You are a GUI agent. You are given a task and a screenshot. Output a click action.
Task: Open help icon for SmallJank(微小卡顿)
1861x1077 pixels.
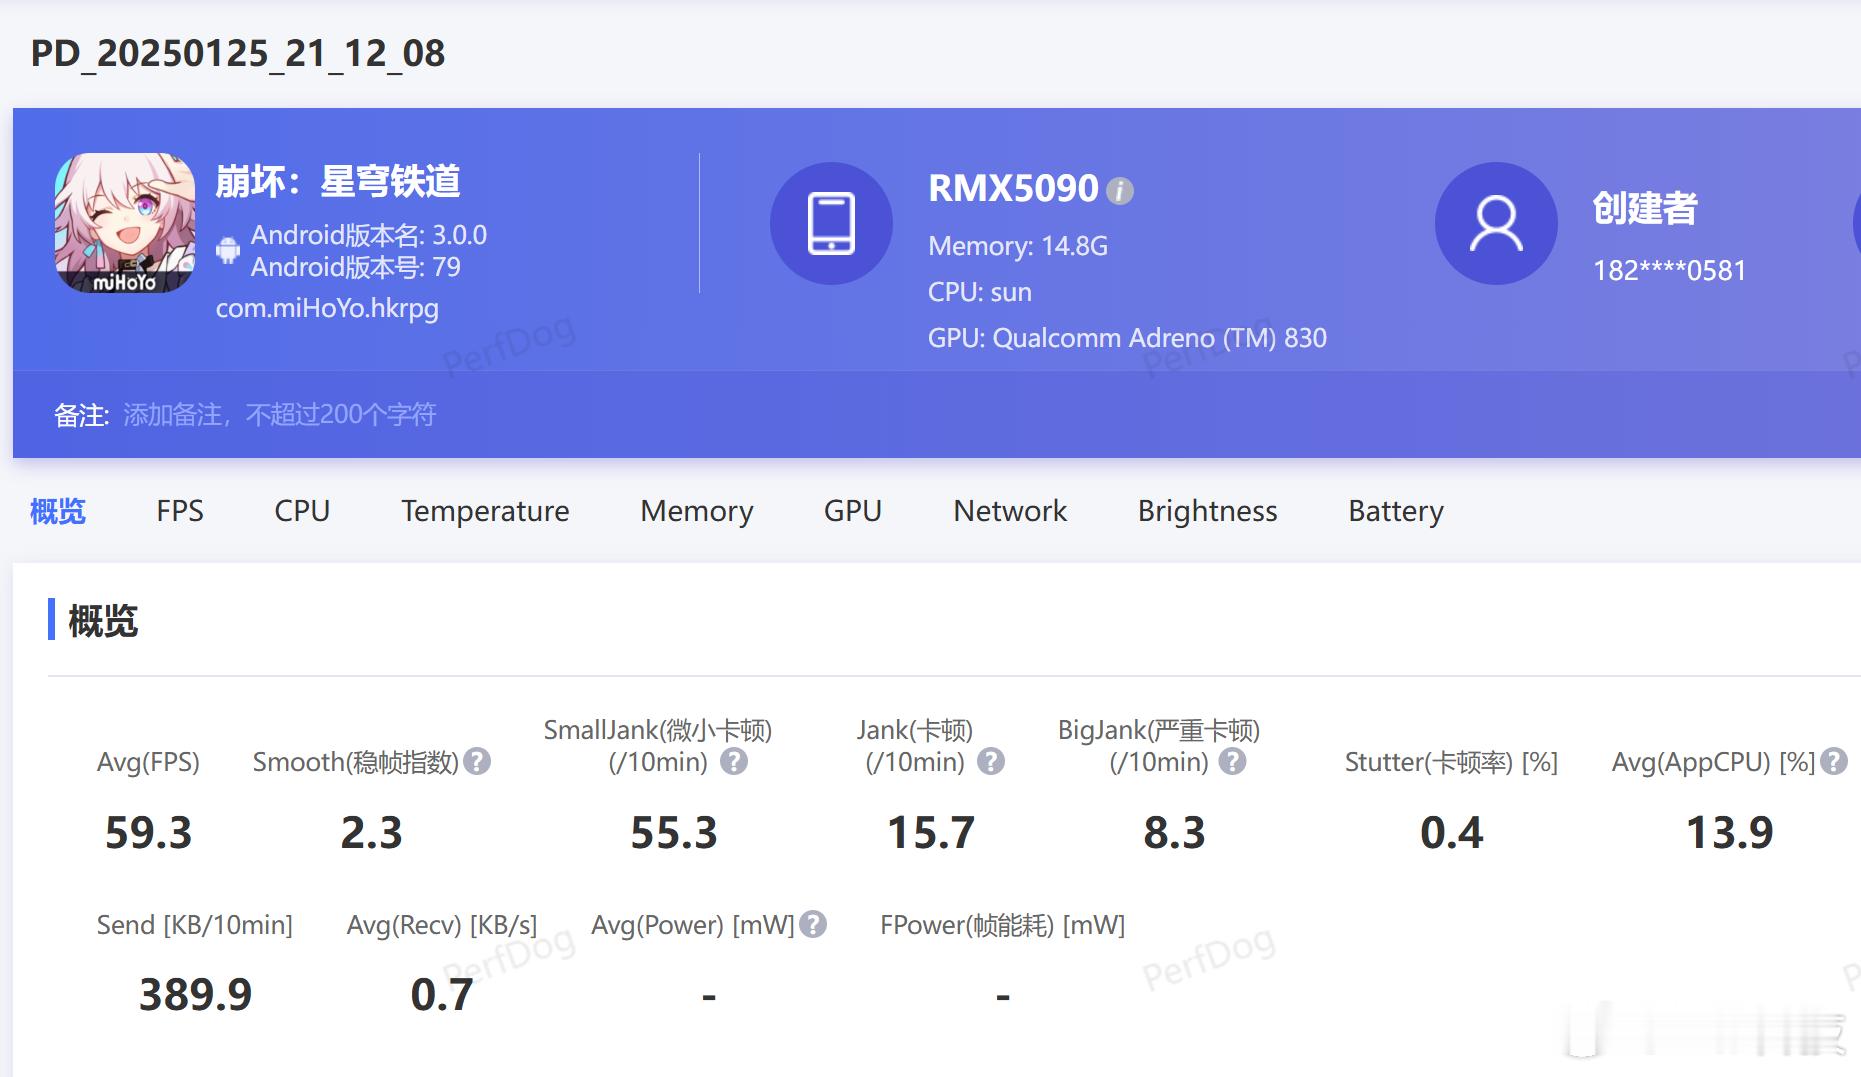(734, 762)
